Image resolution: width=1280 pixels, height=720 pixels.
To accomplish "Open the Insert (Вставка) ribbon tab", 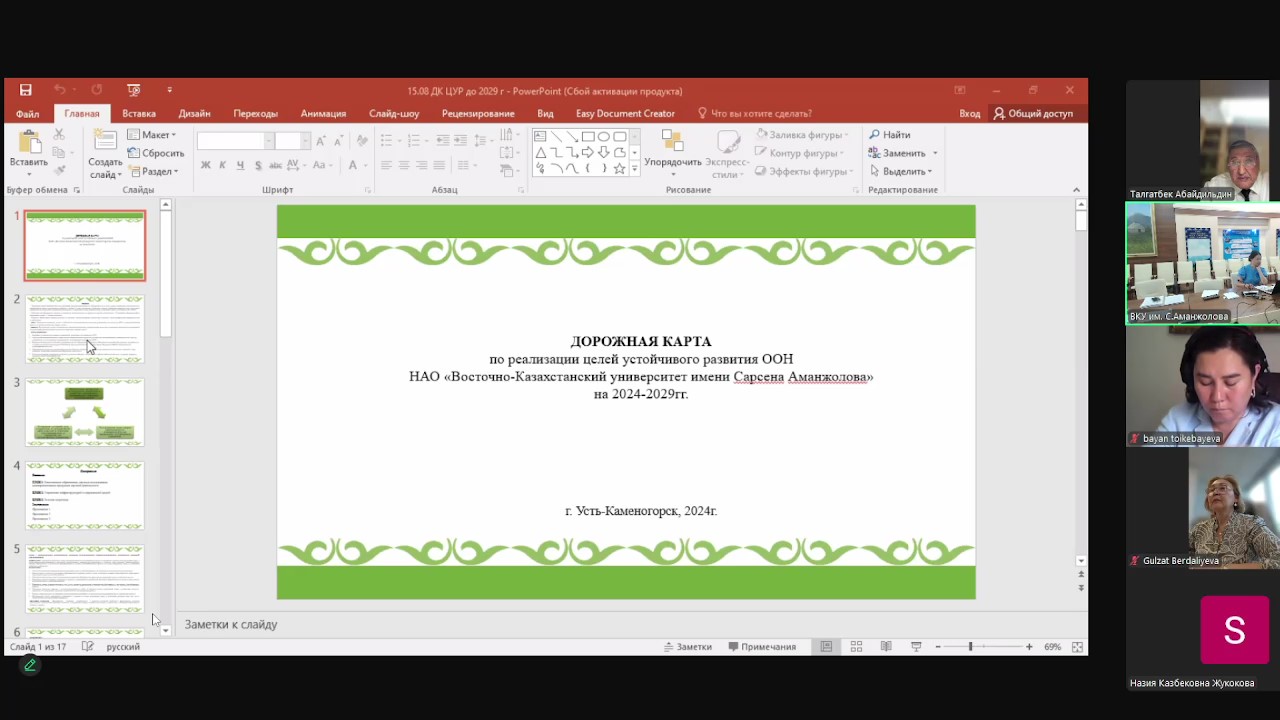I will tap(139, 113).
